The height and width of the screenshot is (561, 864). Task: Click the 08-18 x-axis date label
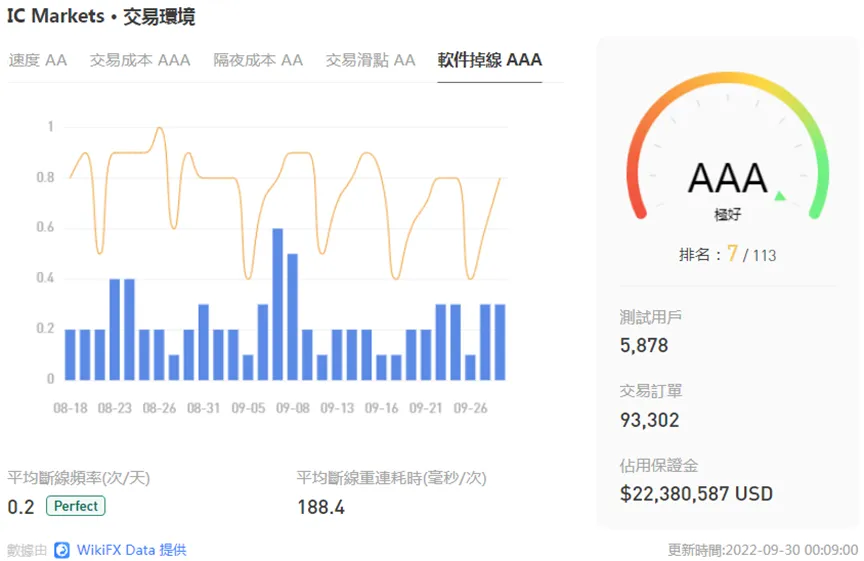click(x=71, y=408)
